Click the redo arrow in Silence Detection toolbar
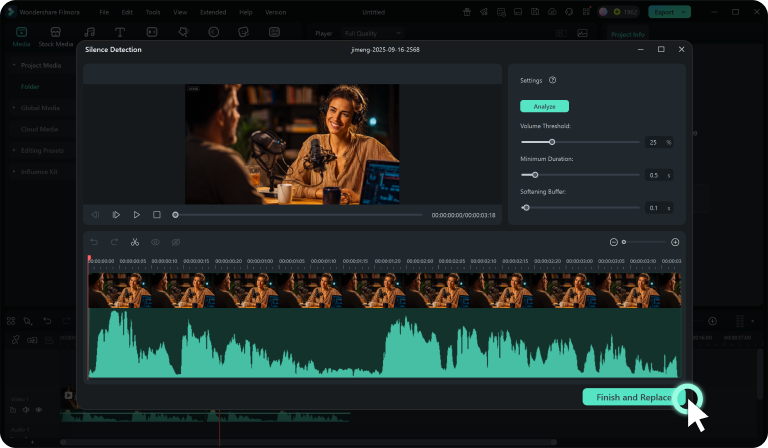Image resolution: width=768 pixels, height=448 pixels. [x=114, y=242]
